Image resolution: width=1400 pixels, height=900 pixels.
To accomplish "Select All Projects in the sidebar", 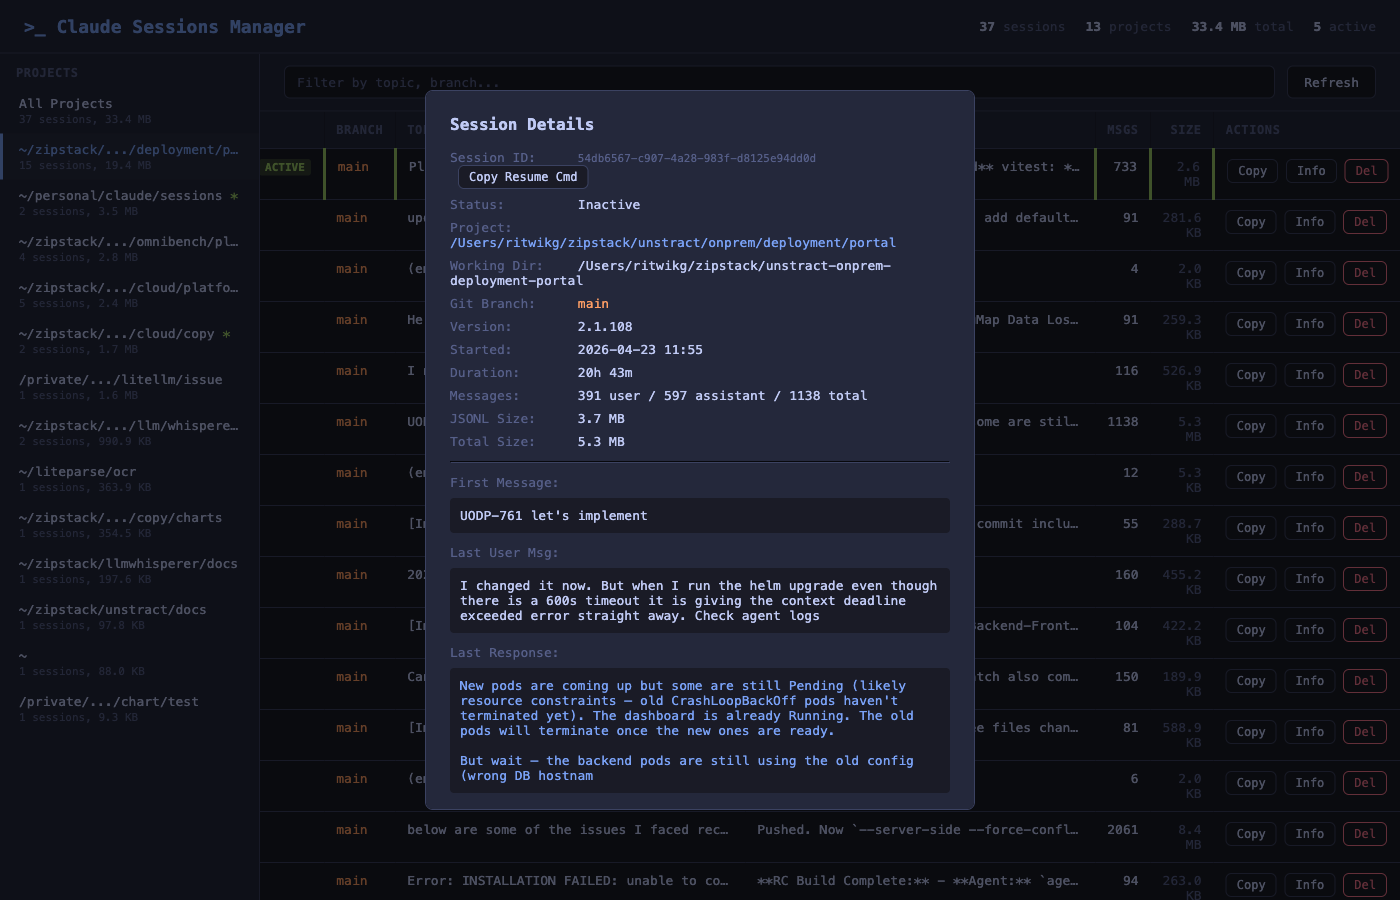I will click(x=66, y=104).
